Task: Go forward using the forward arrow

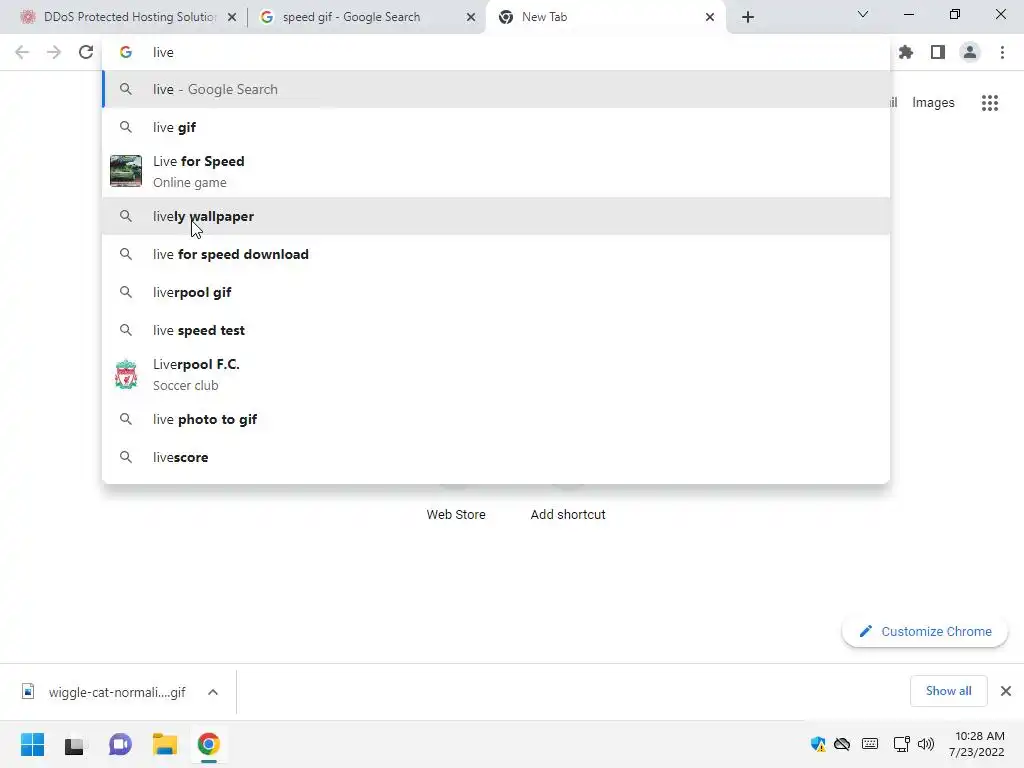Action: [54, 52]
